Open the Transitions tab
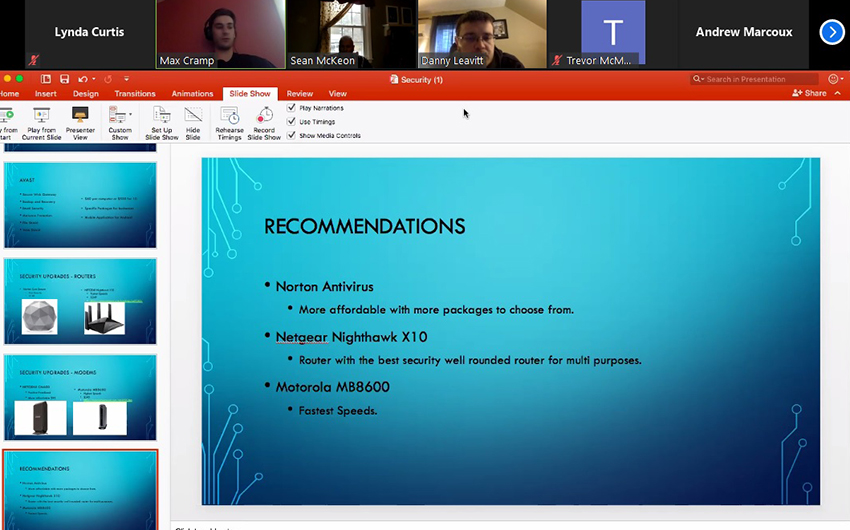Image resolution: width=850 pixels, height=530 pixels. [x=135, y=94]
